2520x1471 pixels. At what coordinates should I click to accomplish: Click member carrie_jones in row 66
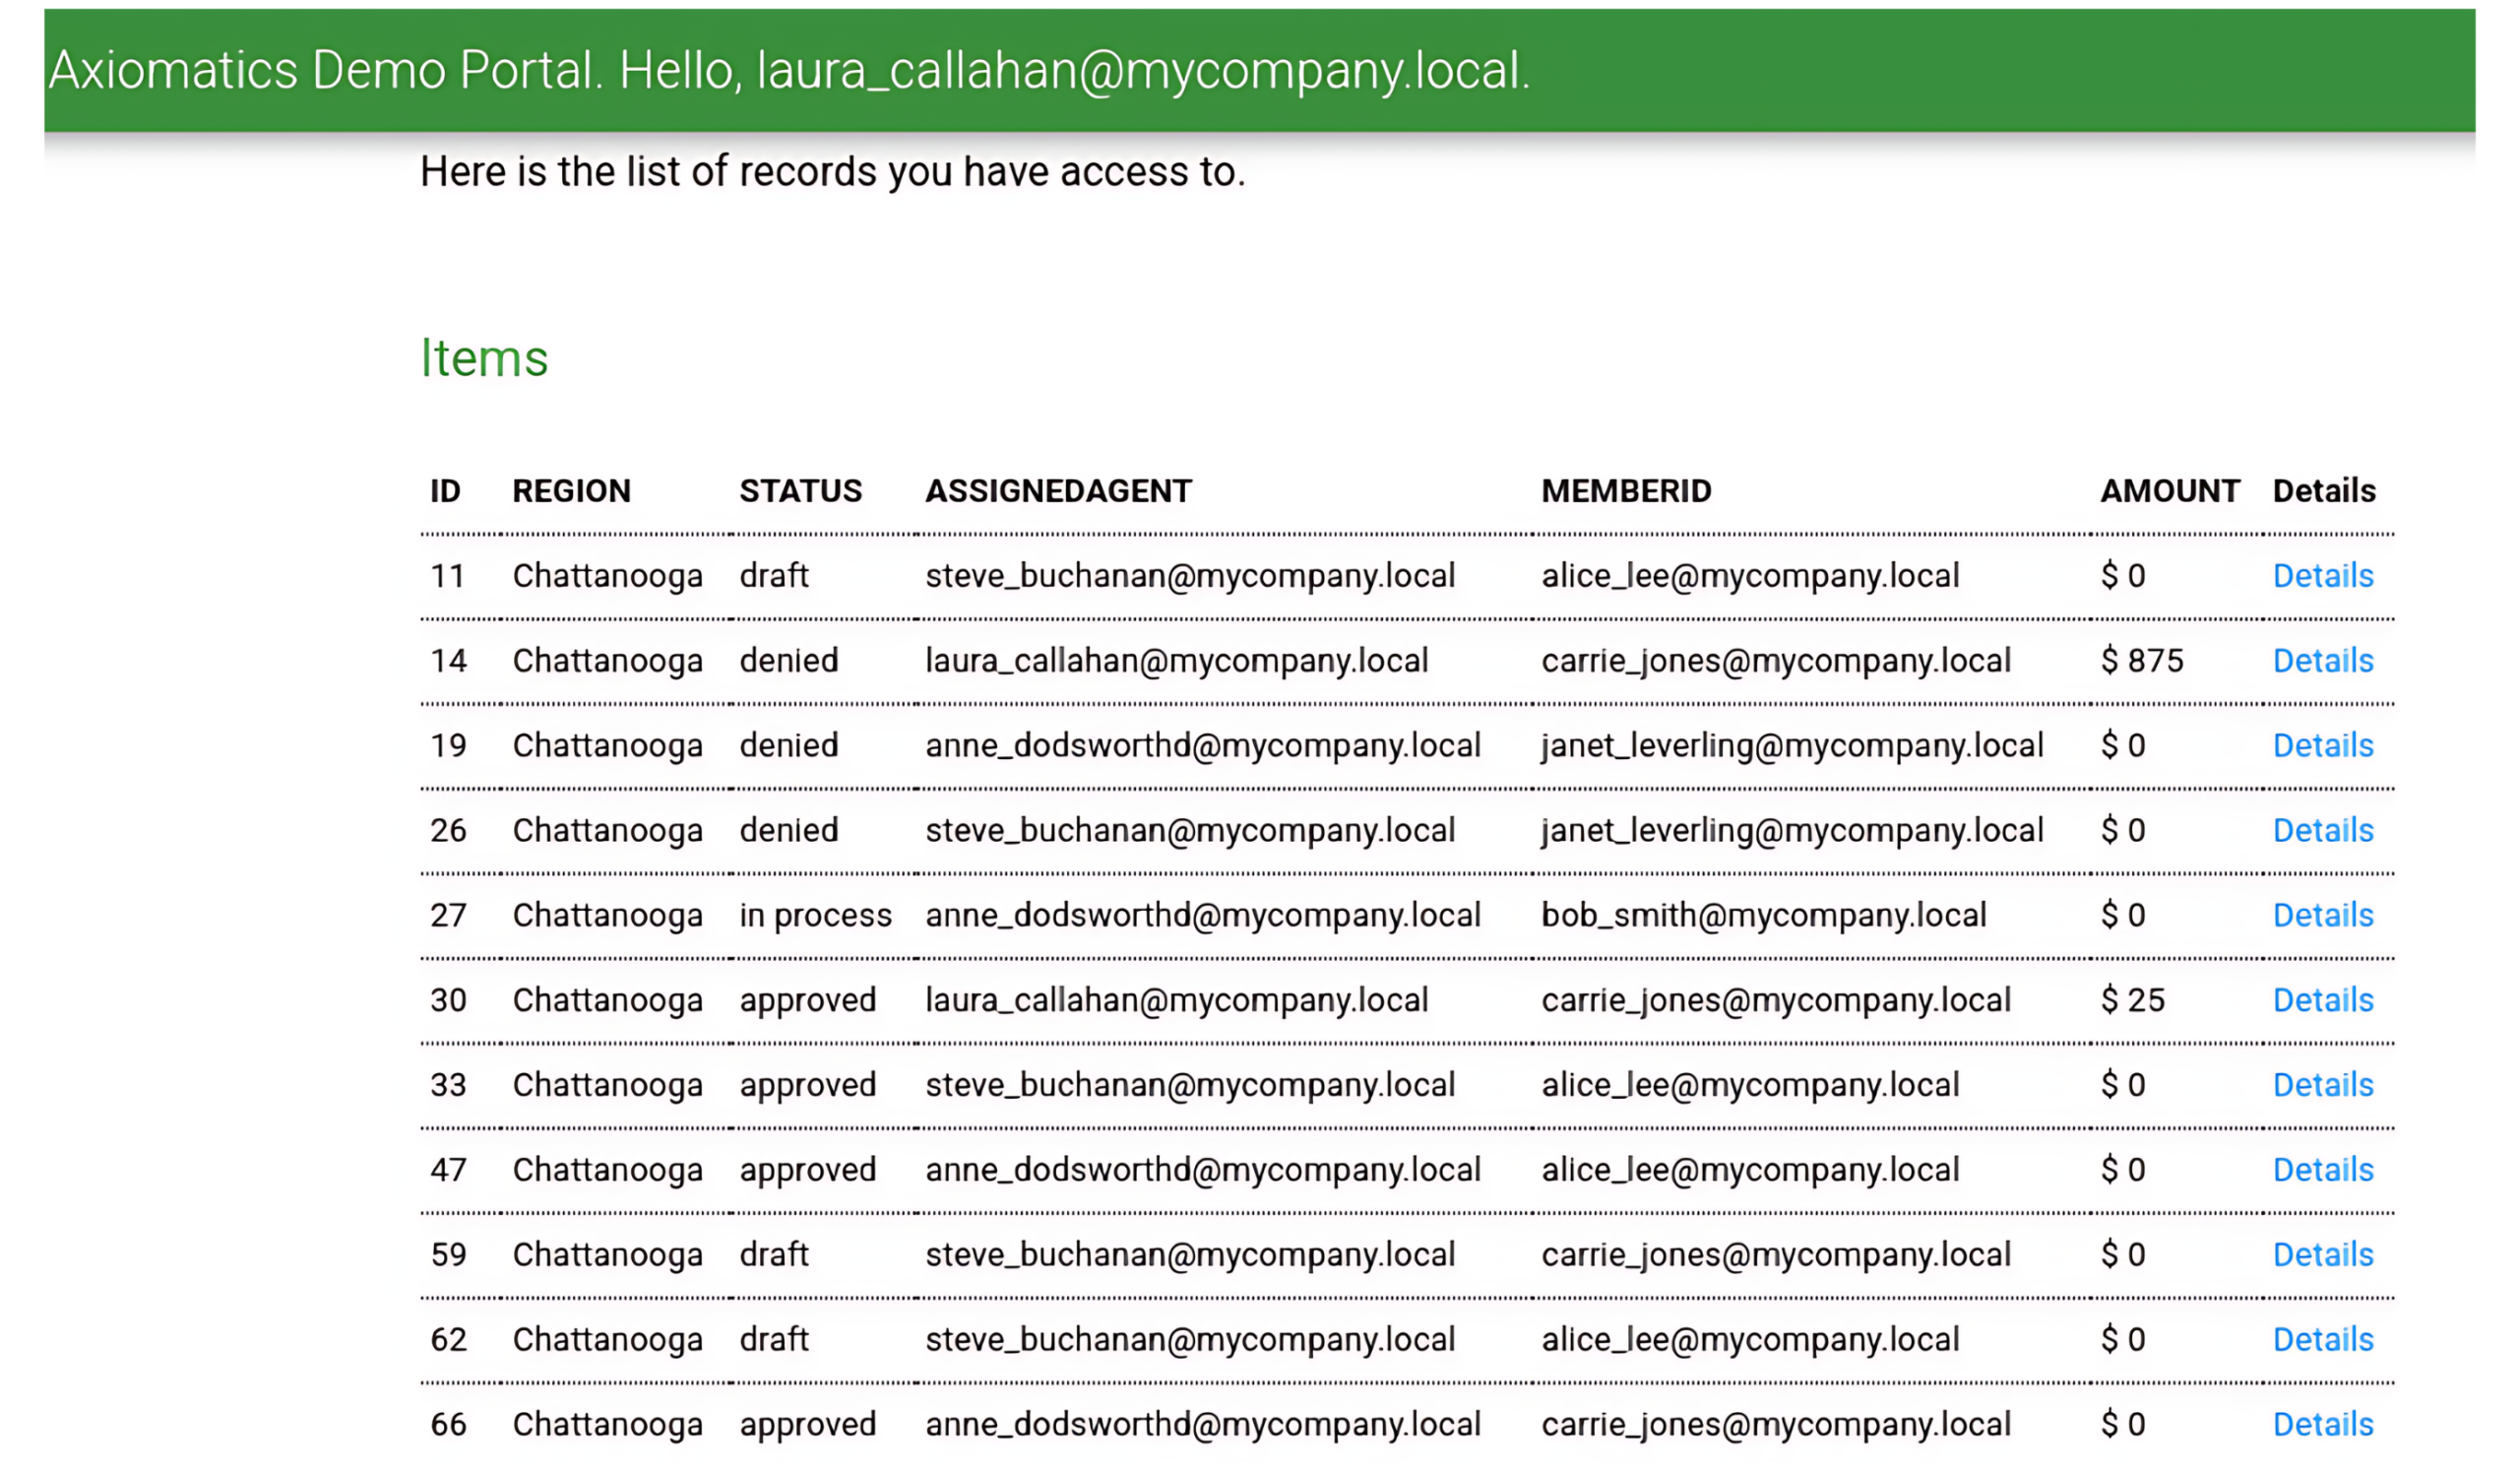(x=1775, y=1425)
